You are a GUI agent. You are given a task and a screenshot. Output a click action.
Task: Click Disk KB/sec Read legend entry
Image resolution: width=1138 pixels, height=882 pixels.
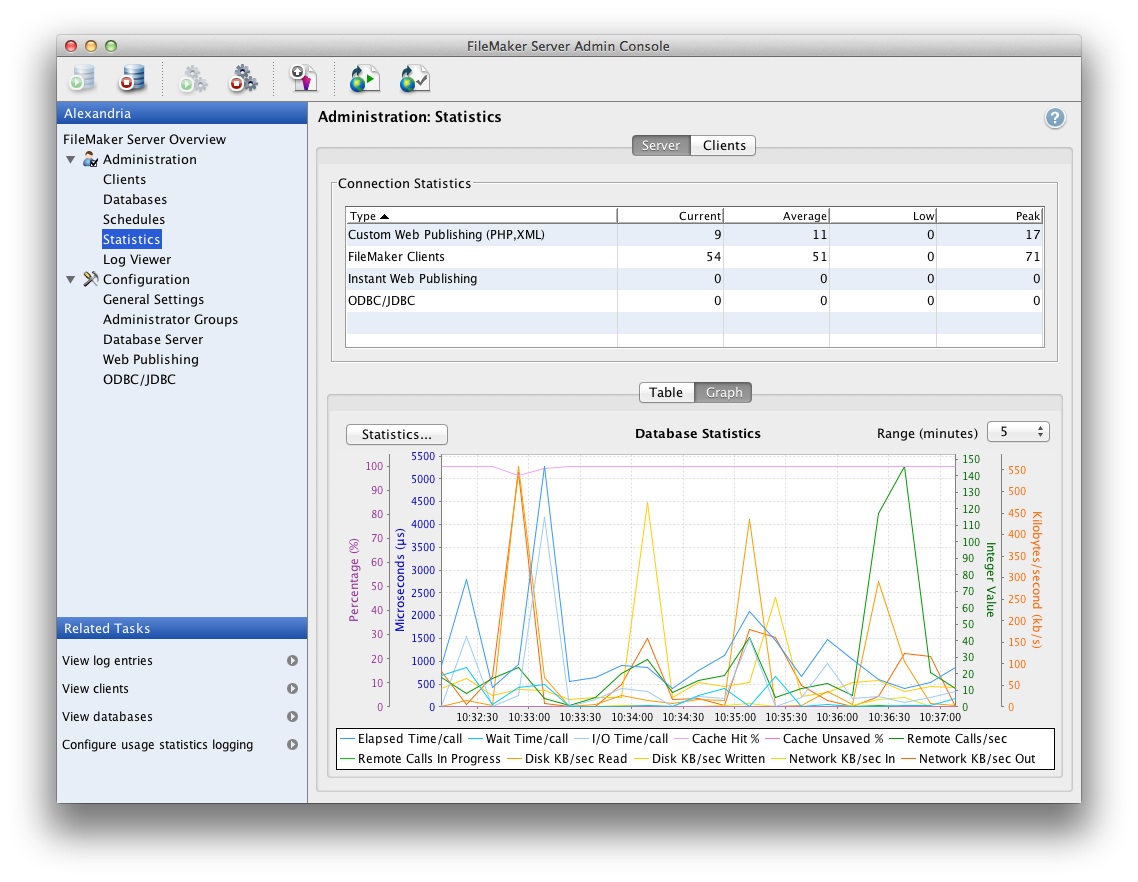567,759
